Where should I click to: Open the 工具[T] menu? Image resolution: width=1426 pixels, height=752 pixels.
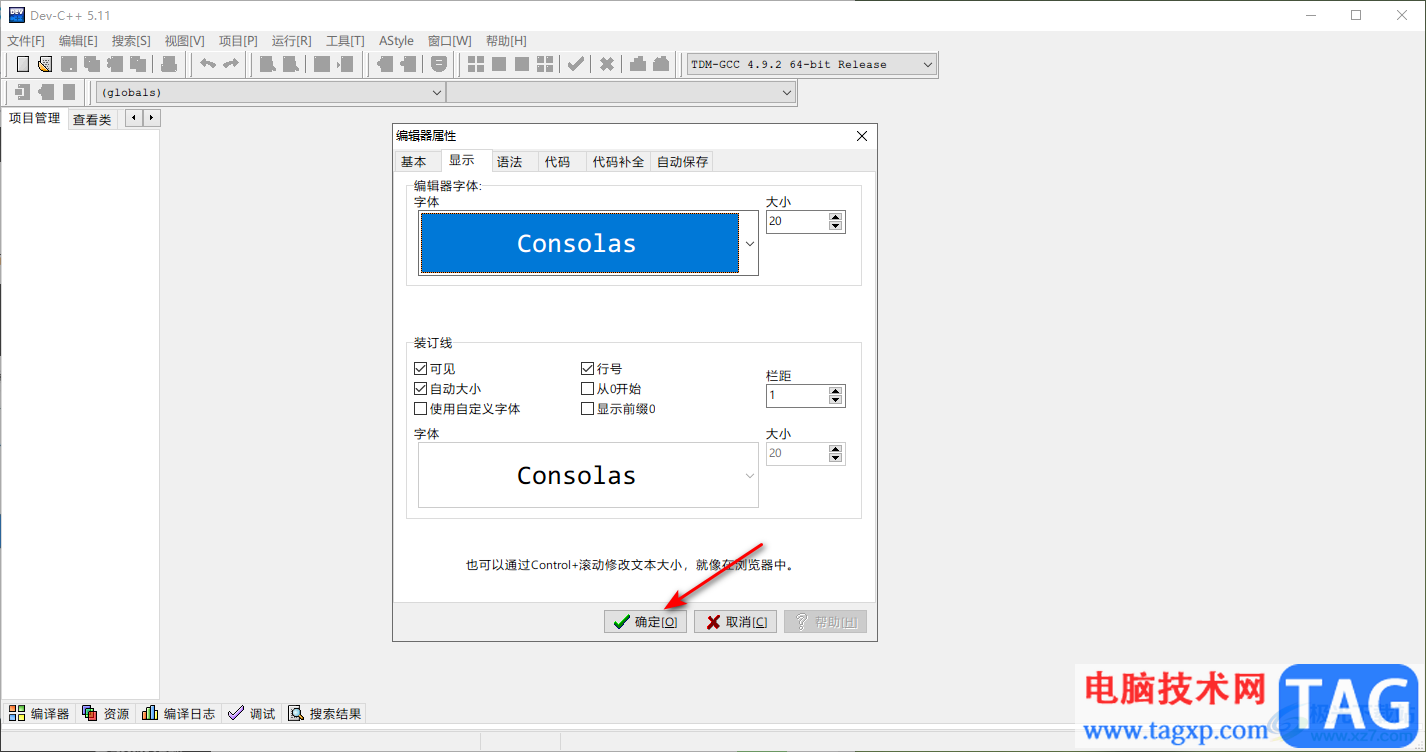click(345, 41)
